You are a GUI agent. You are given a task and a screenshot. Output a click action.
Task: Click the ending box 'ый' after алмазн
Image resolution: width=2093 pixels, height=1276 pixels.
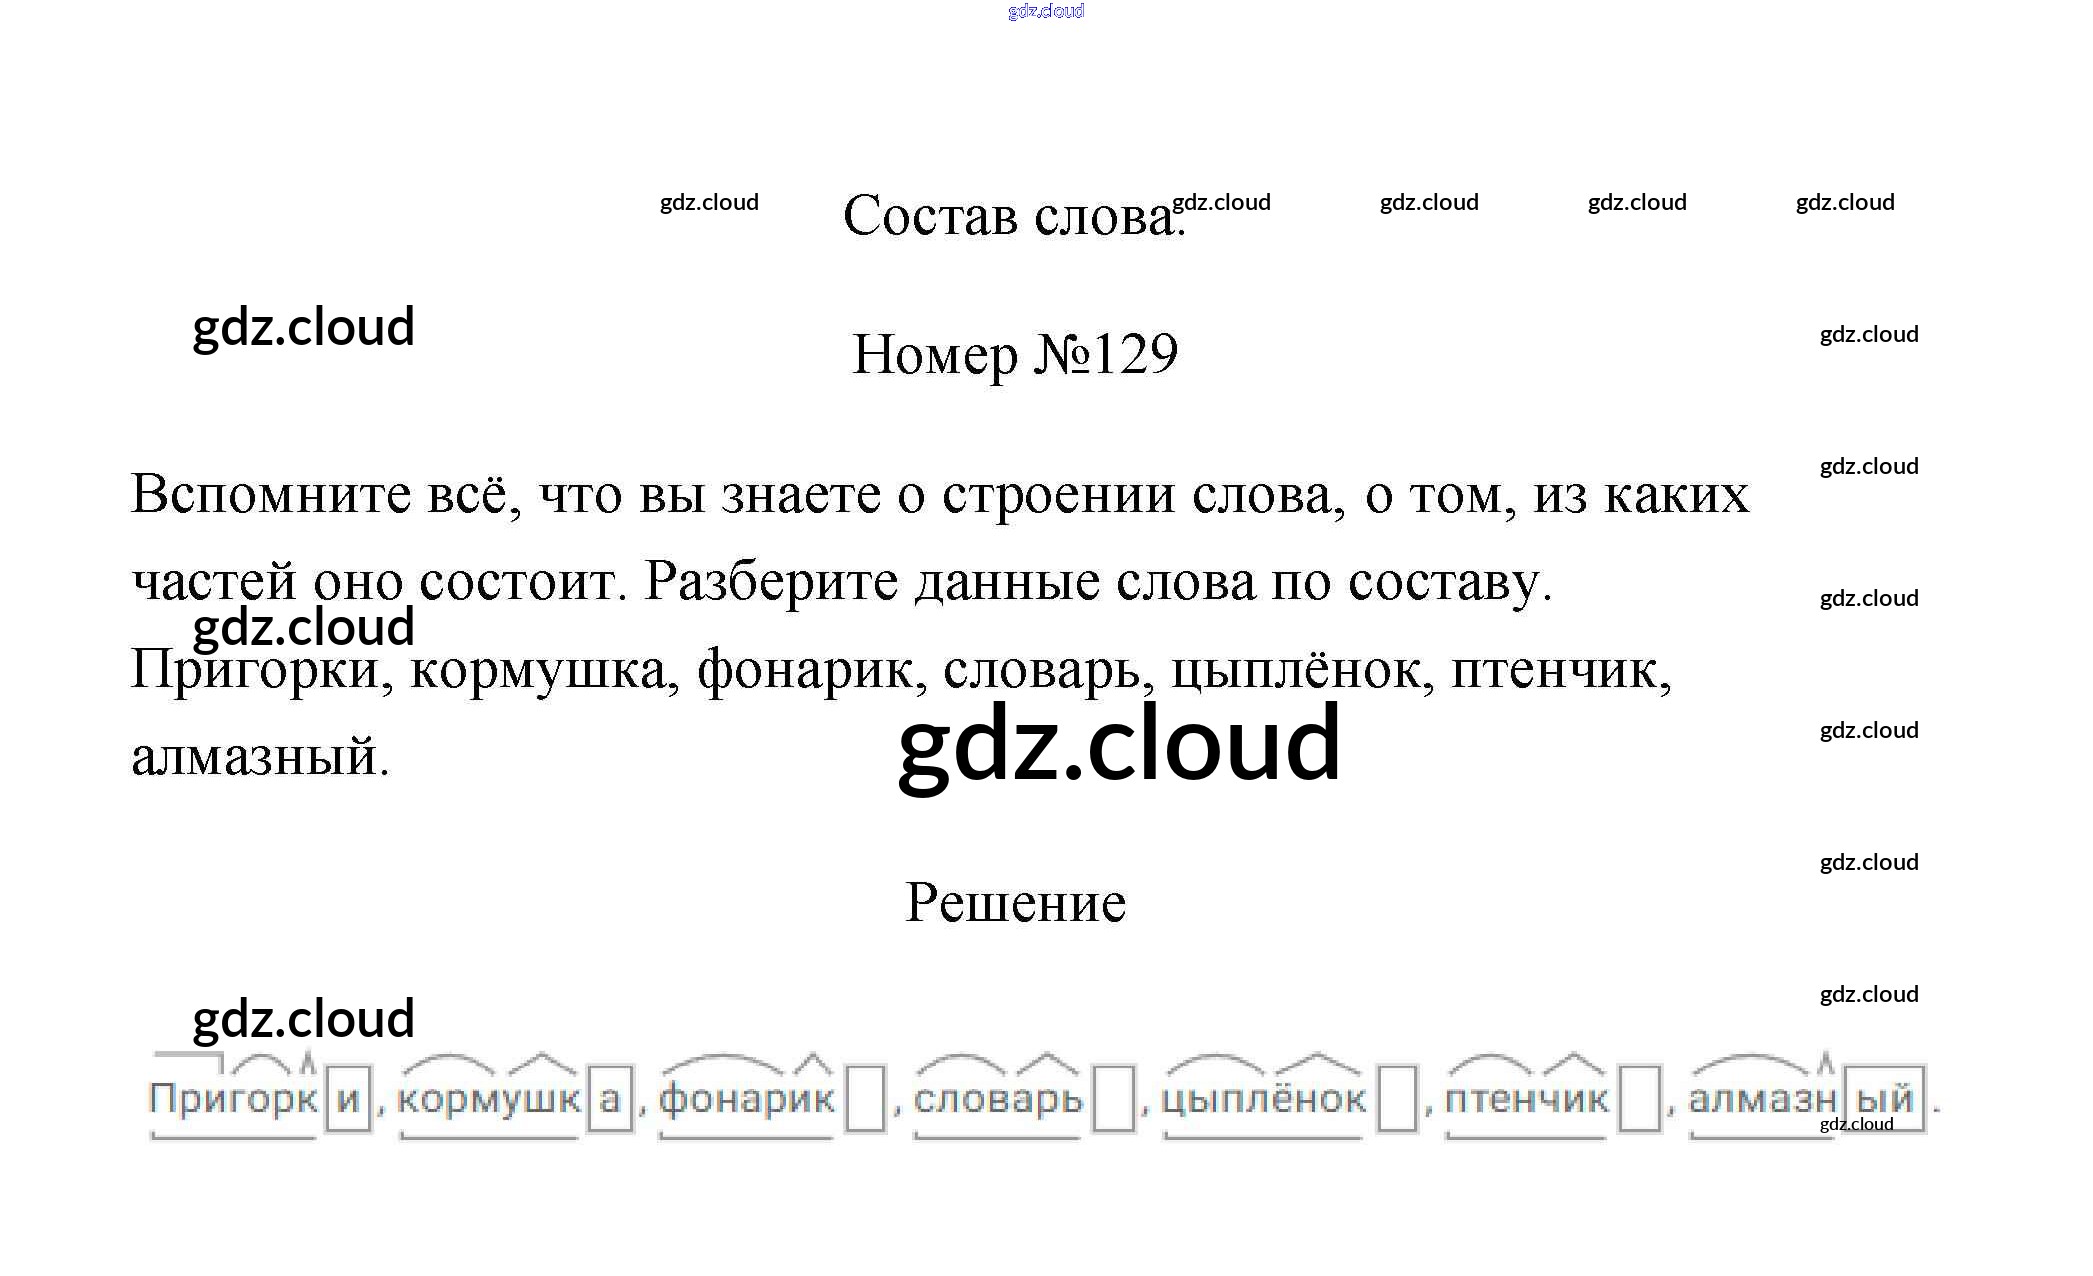click(1884, 1099)
